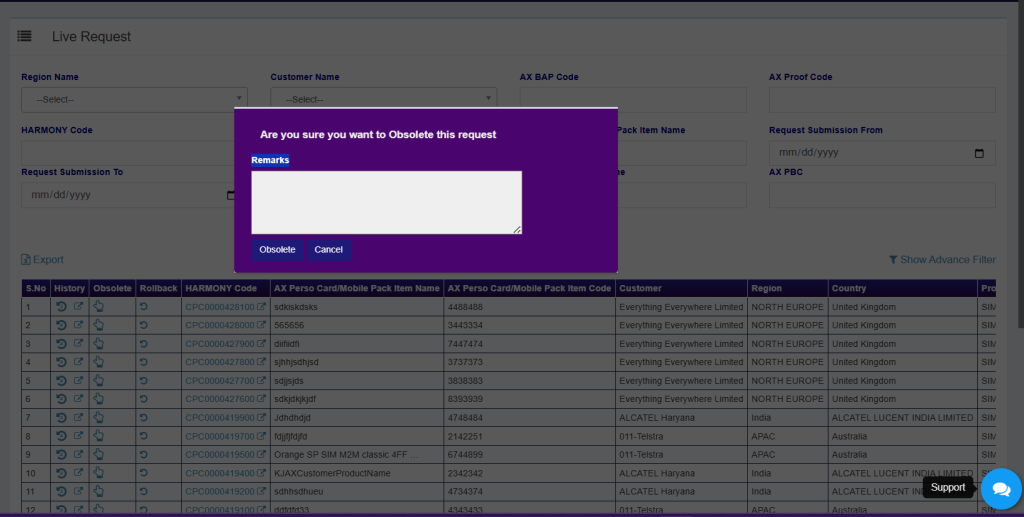The width and height of the screenshot is (1024, 517).
Task: Open HARMONY code CPC0000428100 link
Action: point(219,307)
